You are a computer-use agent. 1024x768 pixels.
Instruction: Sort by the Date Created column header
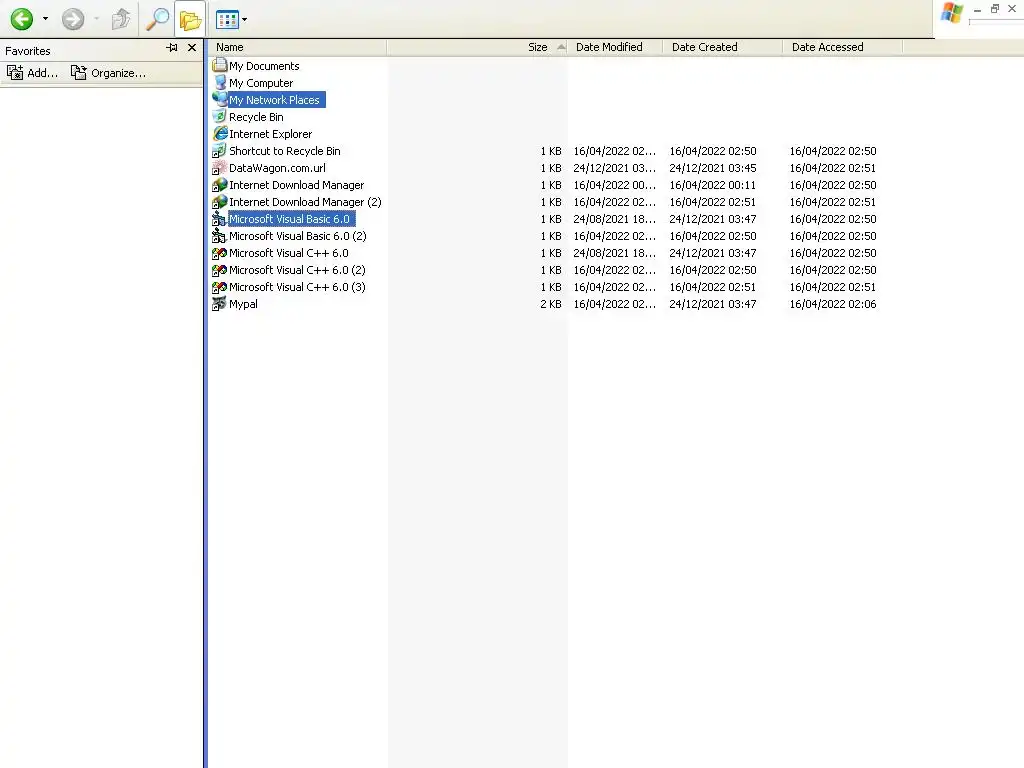click(x=722, y=47)
